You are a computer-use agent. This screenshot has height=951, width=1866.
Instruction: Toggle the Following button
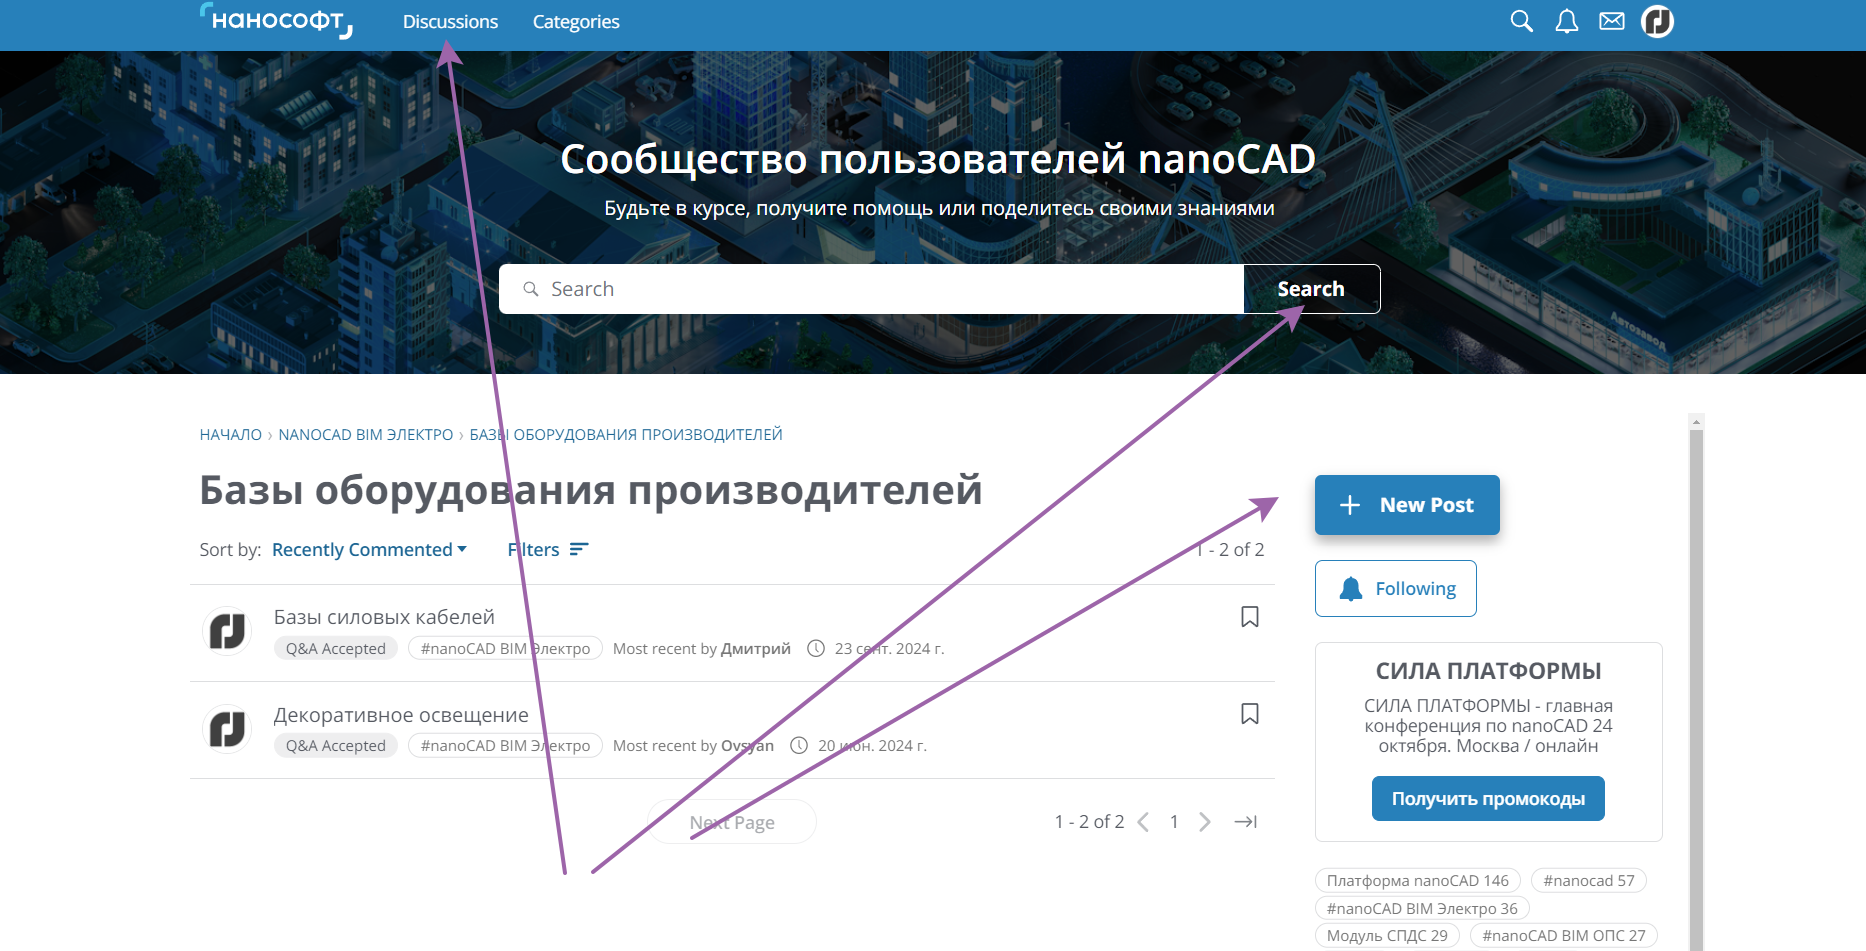tap(1396, 589)
